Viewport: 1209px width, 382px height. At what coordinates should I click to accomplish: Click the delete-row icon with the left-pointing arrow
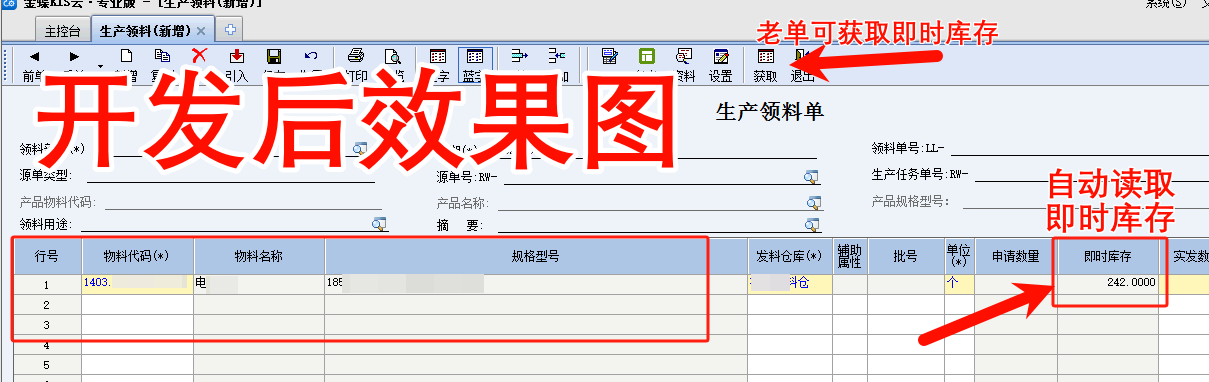(x=557, y=57)
